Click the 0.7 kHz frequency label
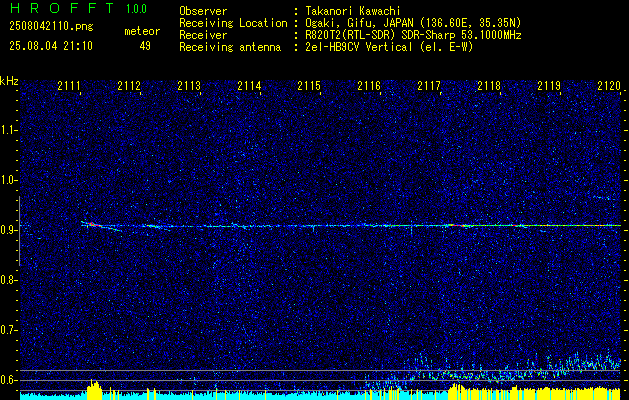 (x=8, y=330)
